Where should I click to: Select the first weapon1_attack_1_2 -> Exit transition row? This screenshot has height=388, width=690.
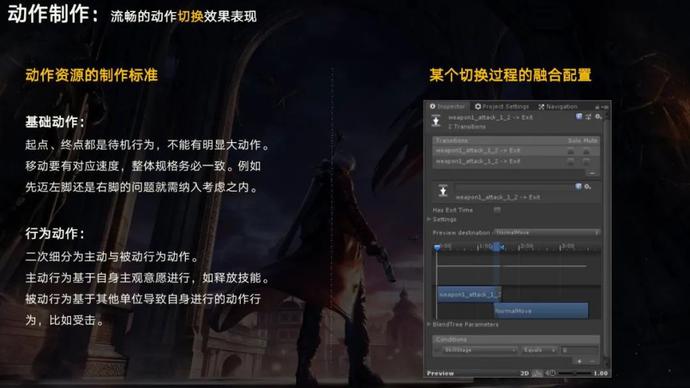516,150
